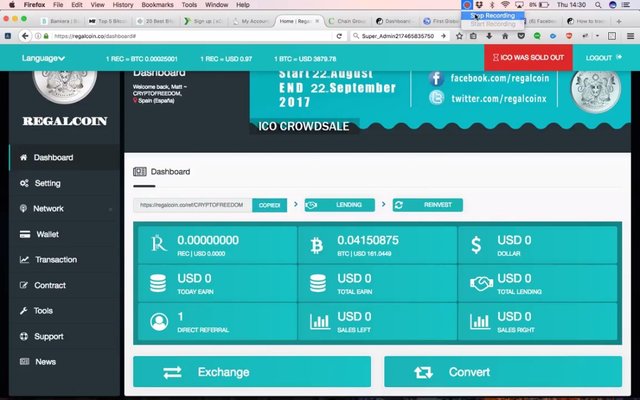This screenshot has height=400, width=640.
Task: Switch to the Chain Group tab
Action: pyautogui.click(x=347, y=21)
